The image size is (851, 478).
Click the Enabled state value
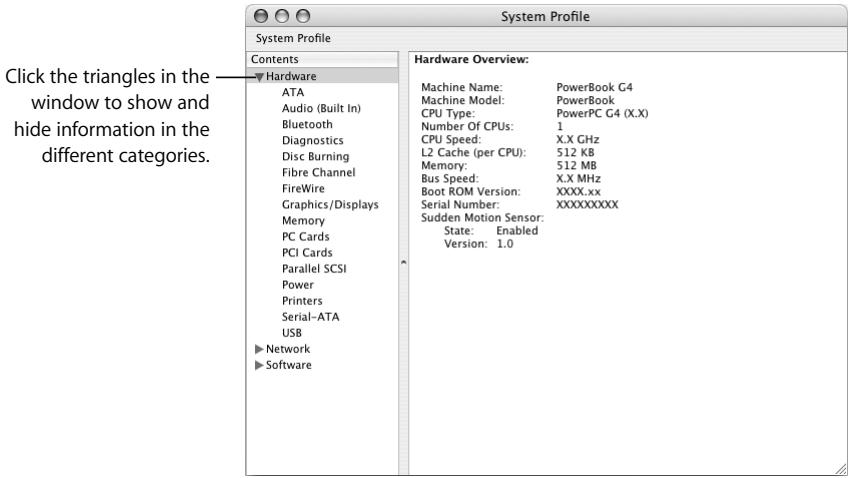[517, 231]
